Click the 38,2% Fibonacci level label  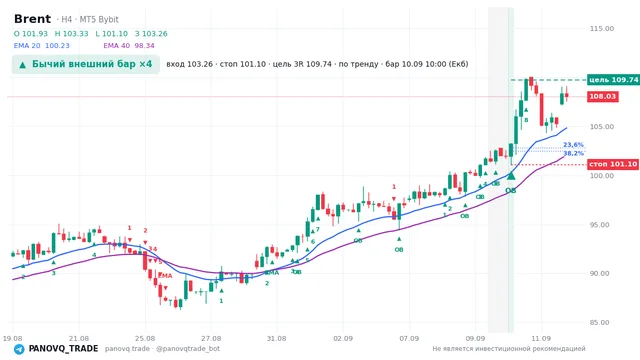(573, 153)
